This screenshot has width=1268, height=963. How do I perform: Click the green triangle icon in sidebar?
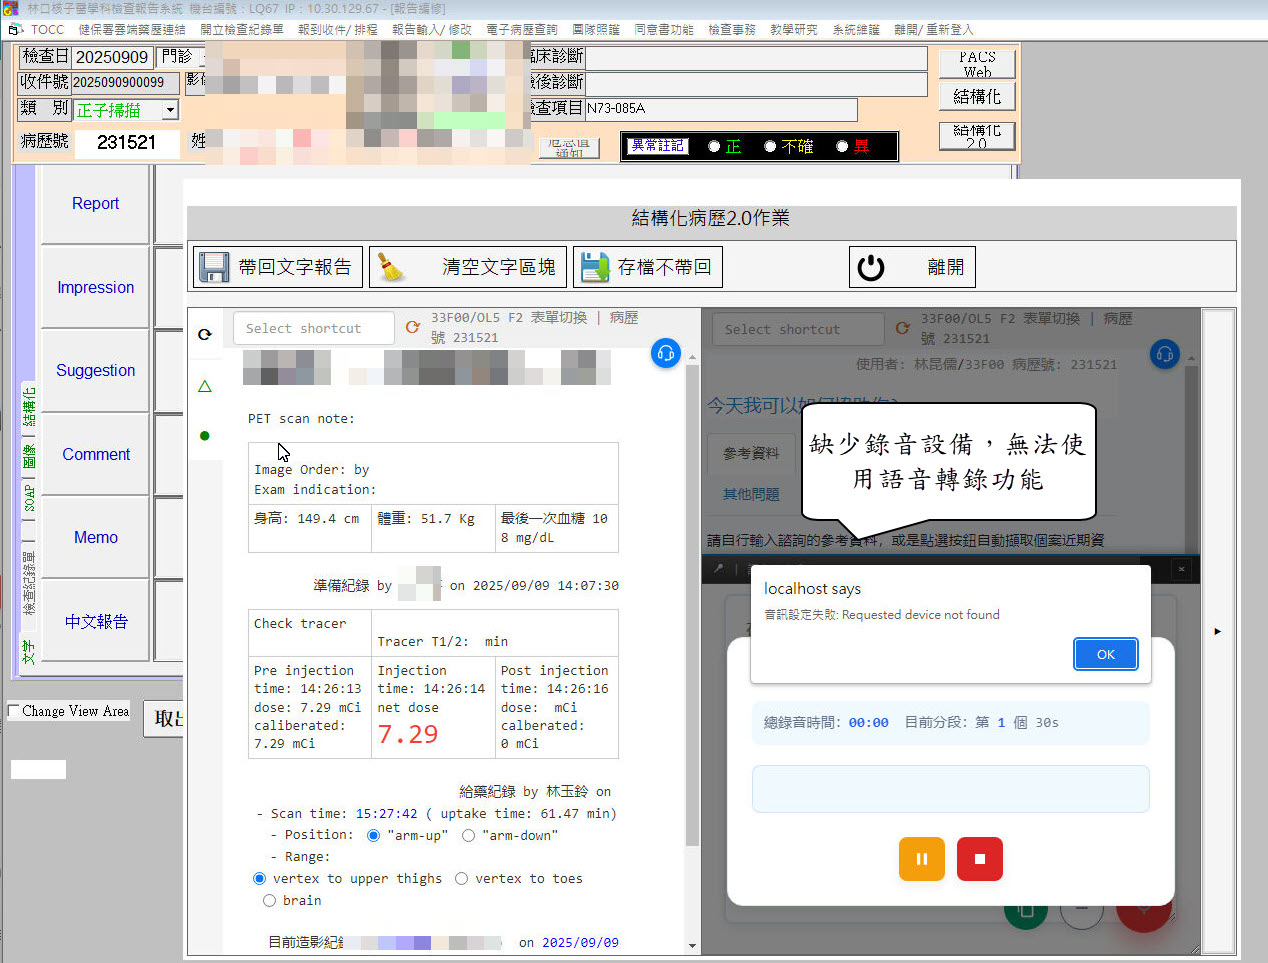click(x=205, y=386)
